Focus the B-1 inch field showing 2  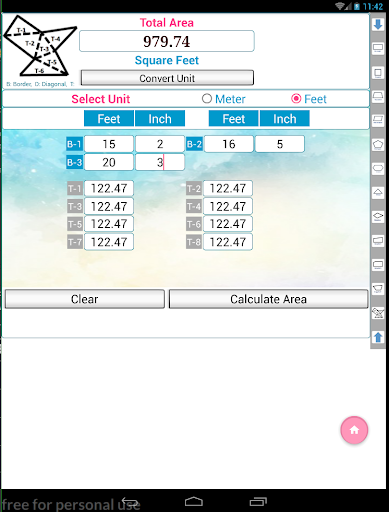click(160, 144)
